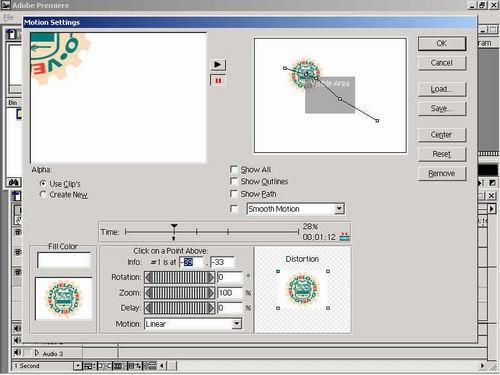The image size is (500, 375).
Task: Click OK to confirm motion settings
Action: [x=442, y=43]
